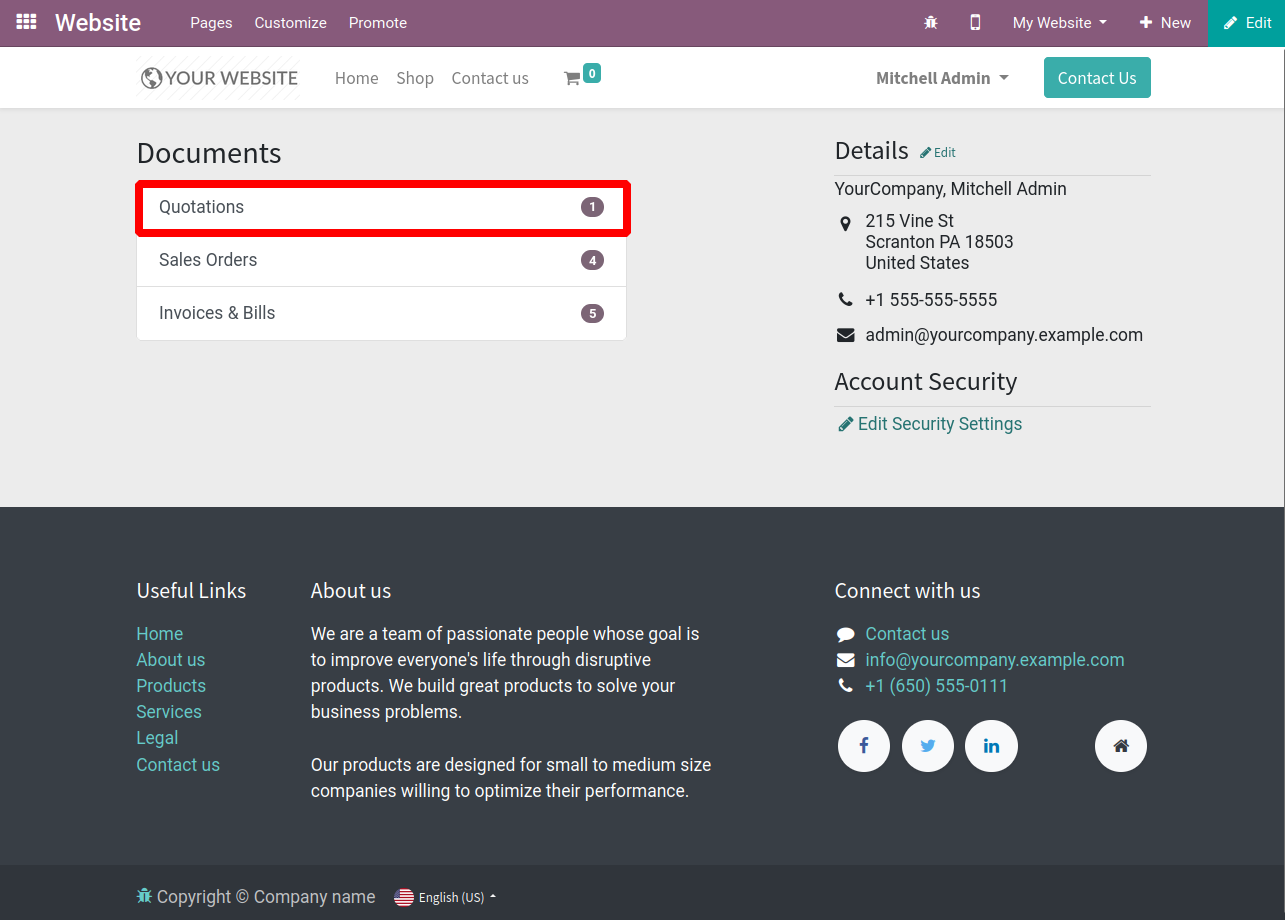Open the shopping cart icon
This screenshot has width=1285, height=920.
[573, 78]
